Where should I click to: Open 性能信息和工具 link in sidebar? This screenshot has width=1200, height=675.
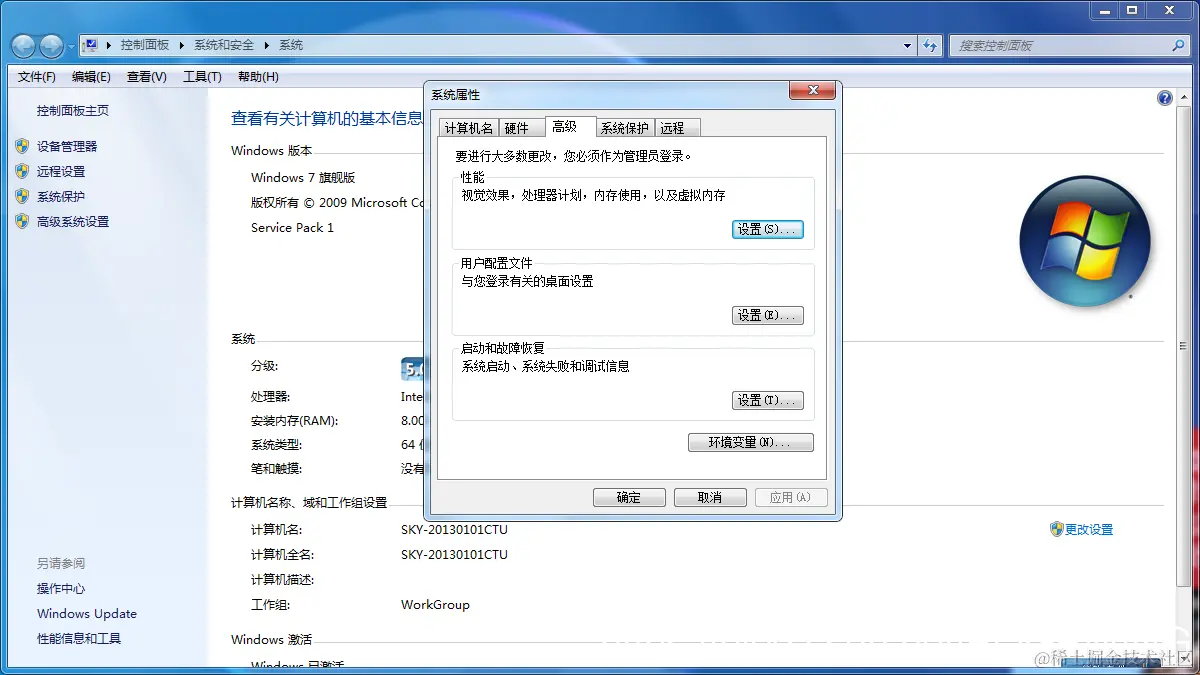[x=79, y=639]
